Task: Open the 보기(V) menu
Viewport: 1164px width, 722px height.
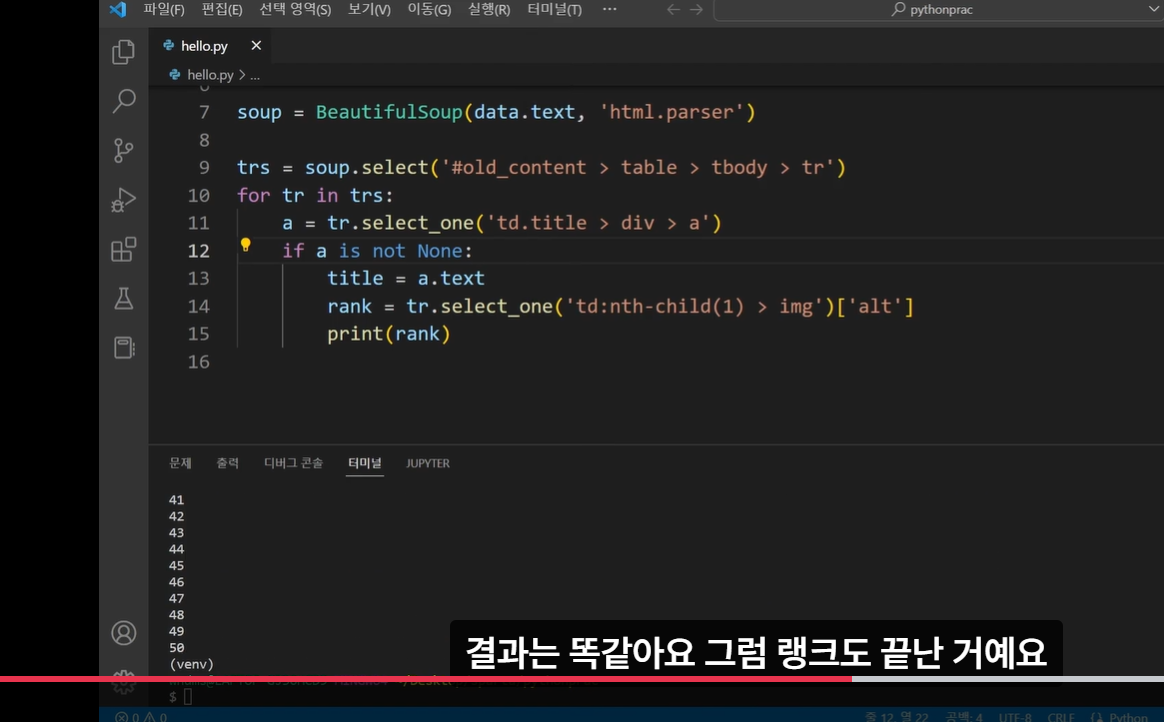Action: (369, 10)
